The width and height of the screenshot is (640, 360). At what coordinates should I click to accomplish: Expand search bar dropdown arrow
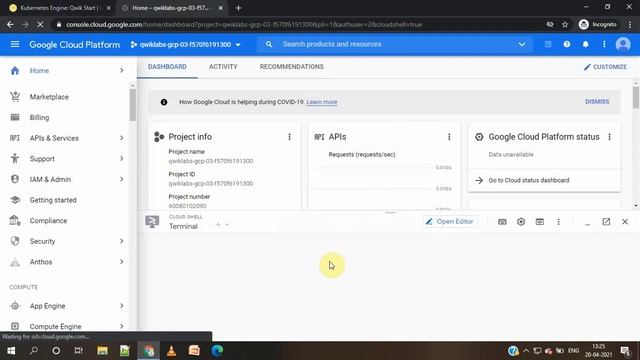pyautogui.click(x=522, y=44)
